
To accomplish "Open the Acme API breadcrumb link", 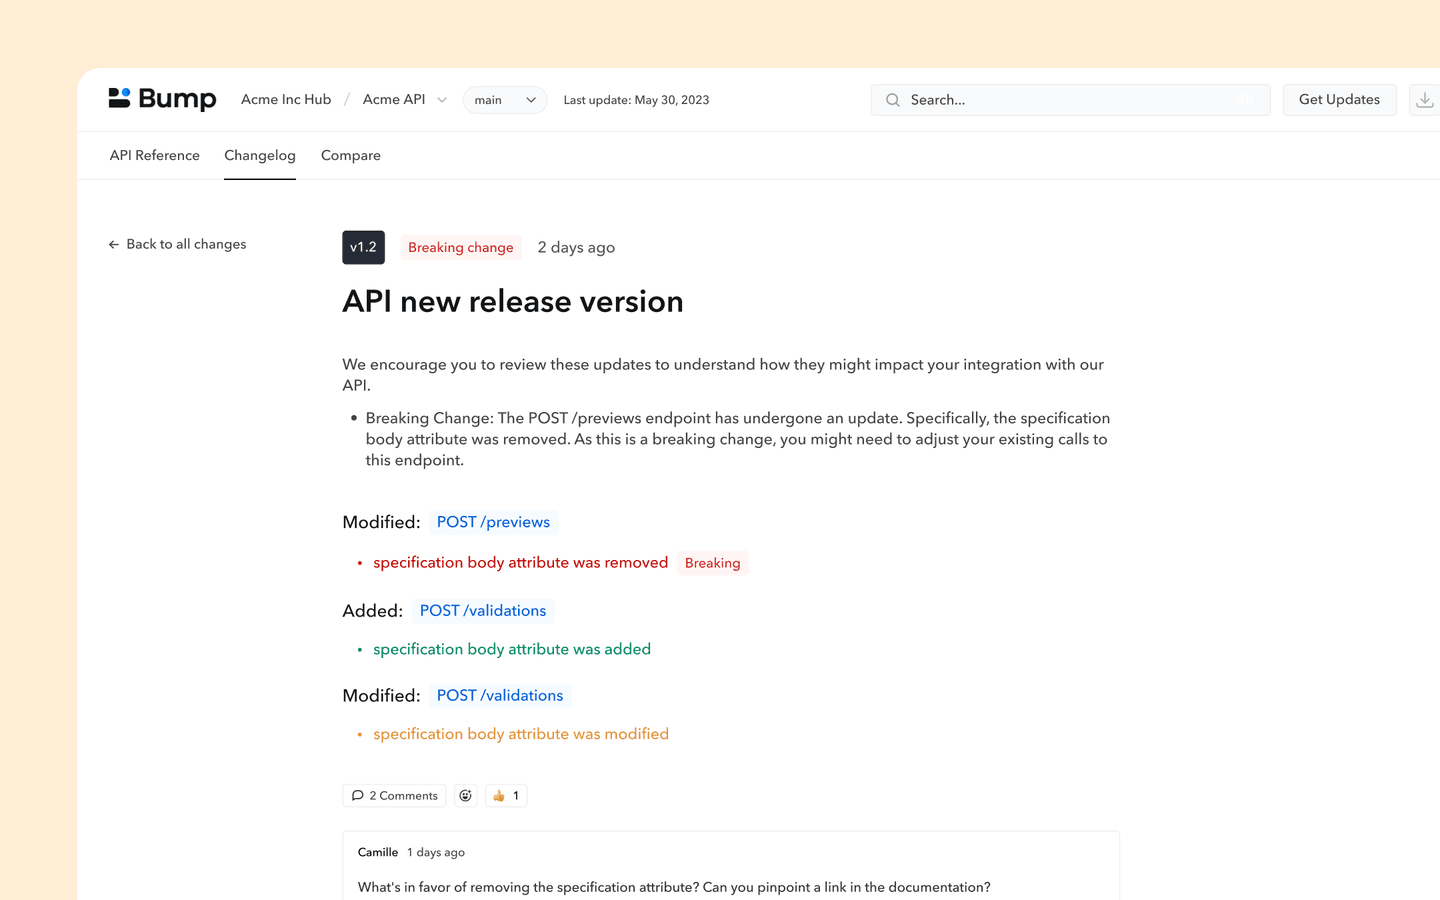I will pos(394,99).
